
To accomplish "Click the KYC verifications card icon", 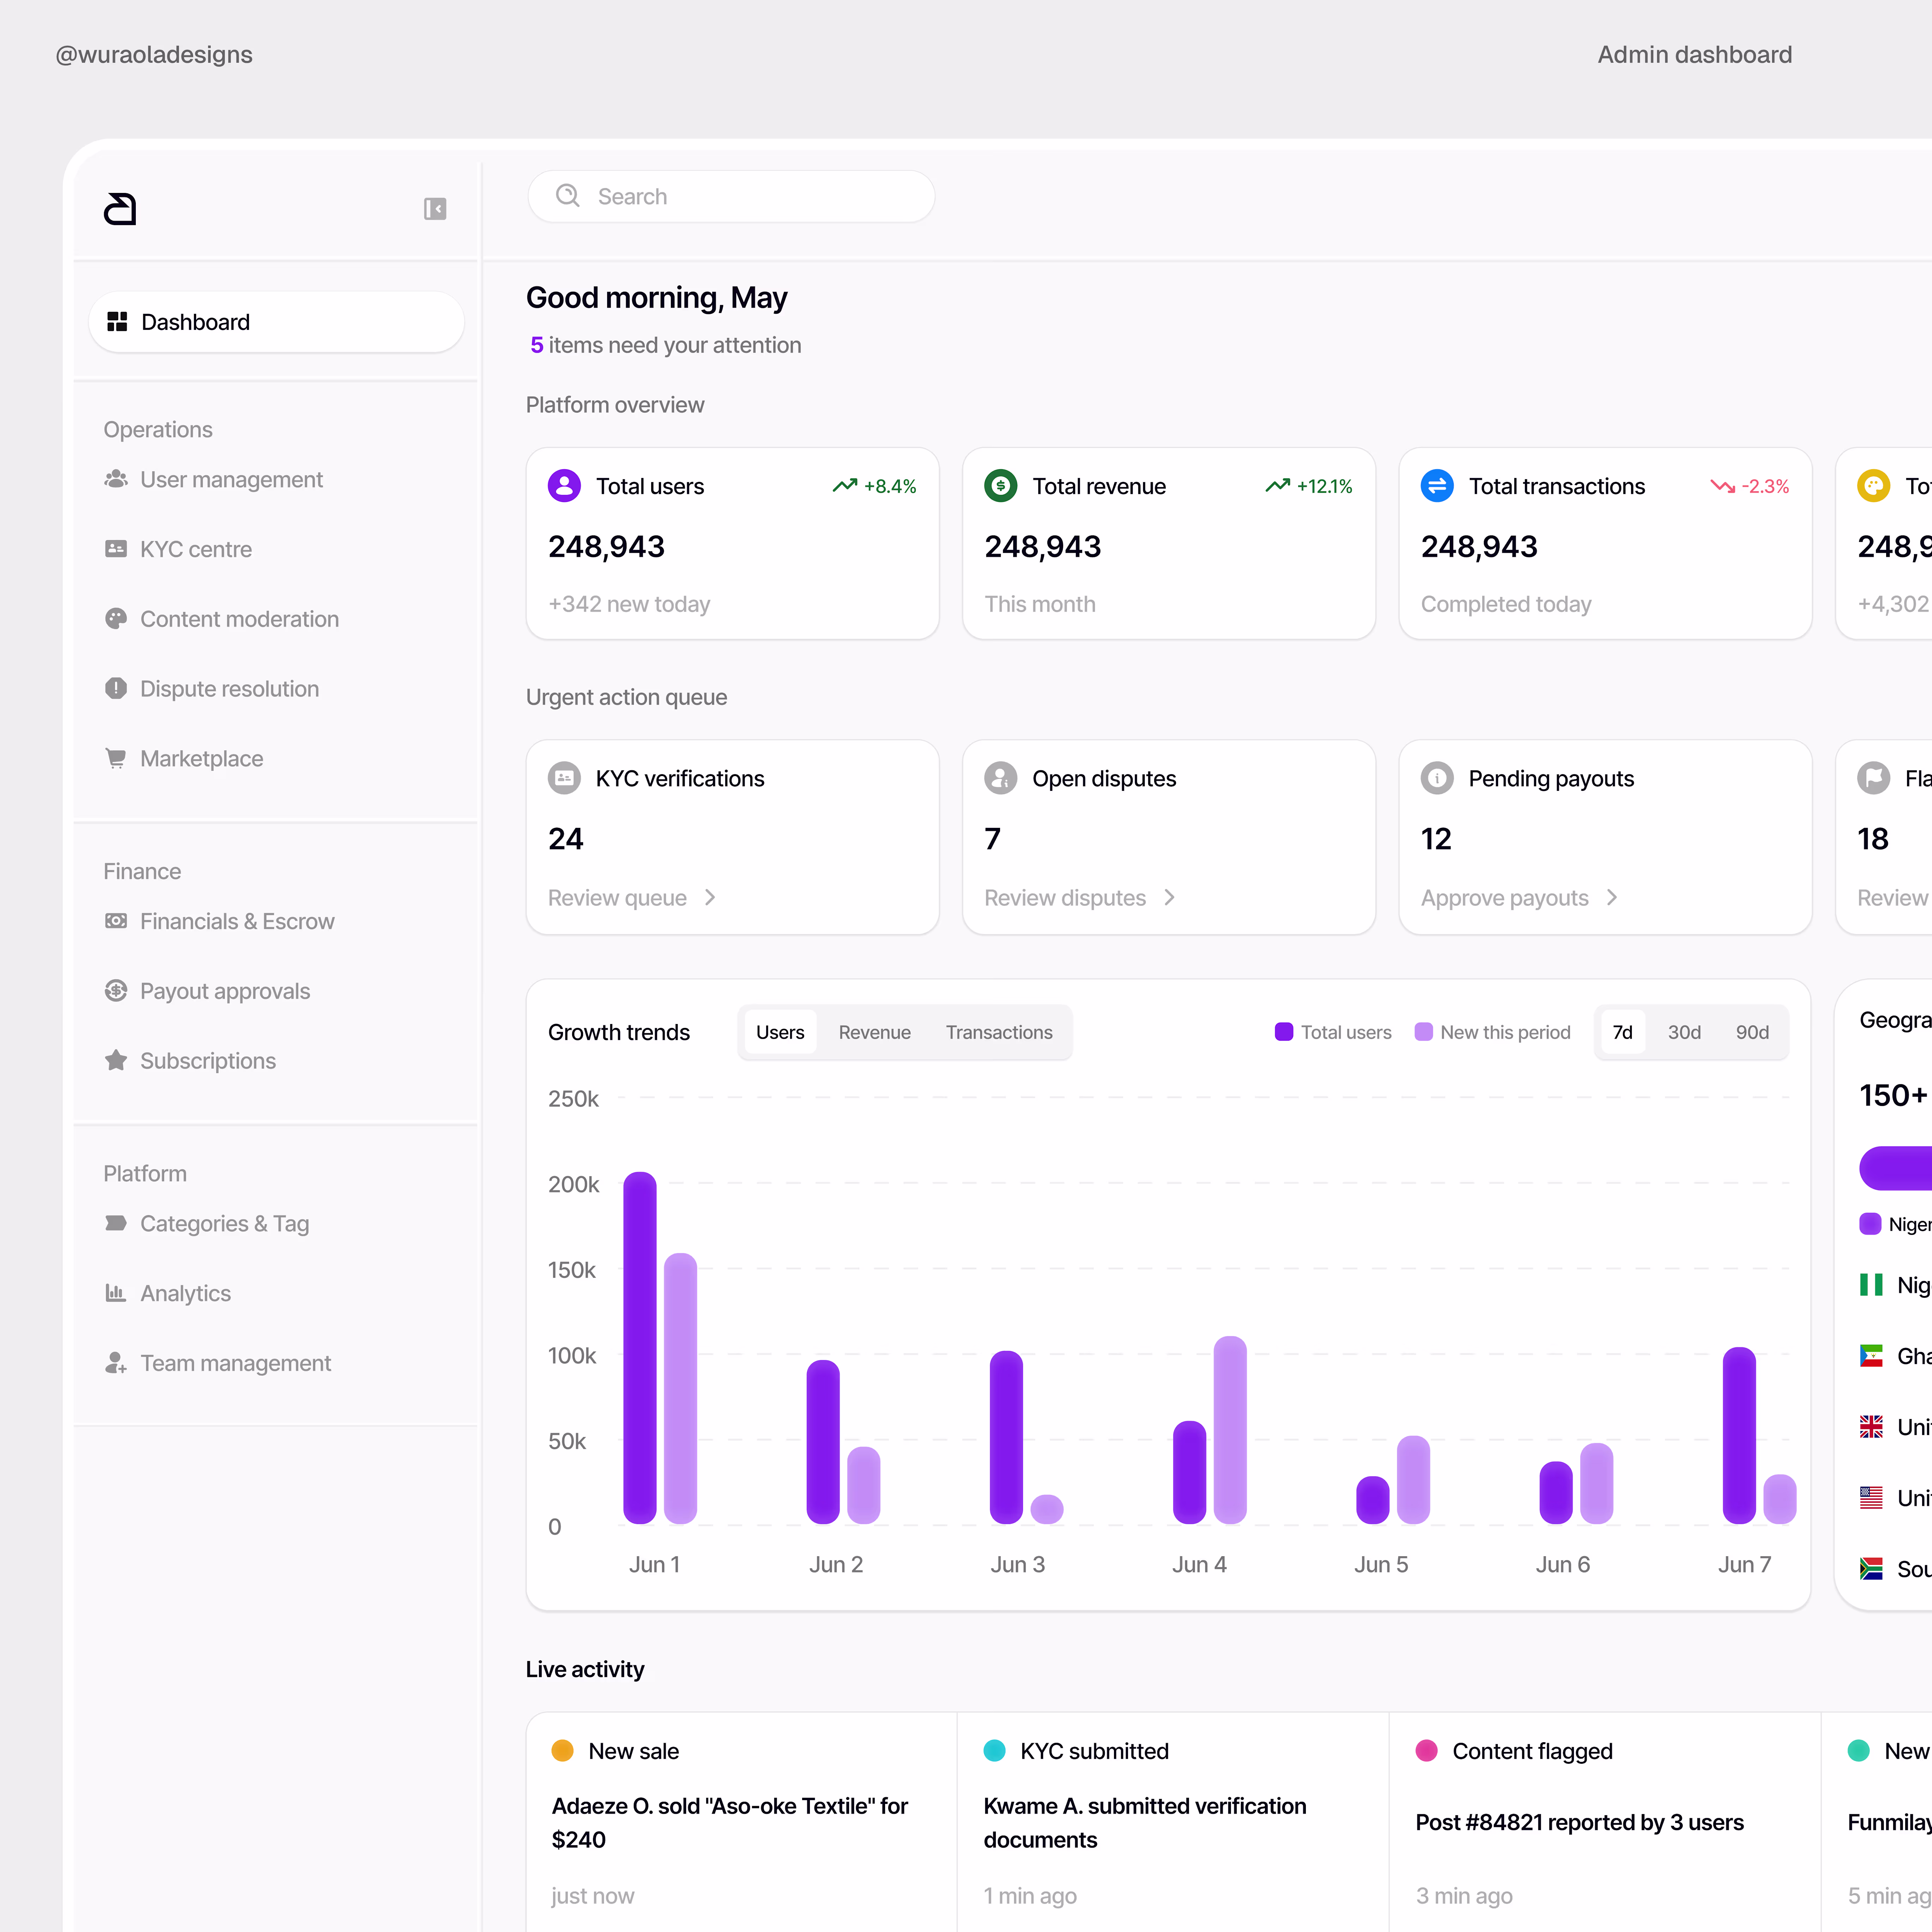I will tap(564, 778).
